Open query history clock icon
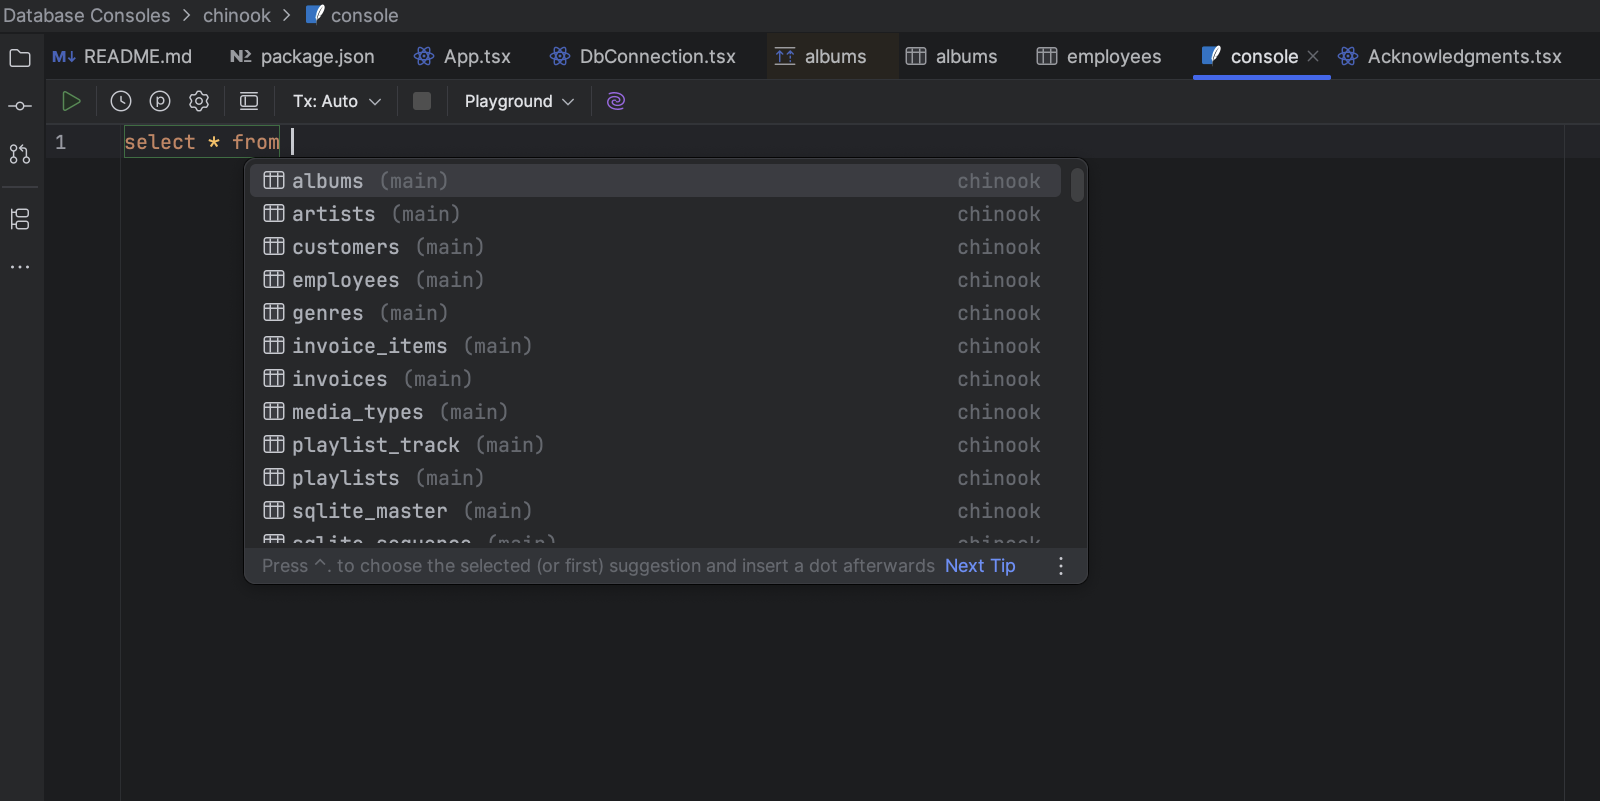This screenshot has width=1600, height=801. pyautogui.click(x=121, y=101)
